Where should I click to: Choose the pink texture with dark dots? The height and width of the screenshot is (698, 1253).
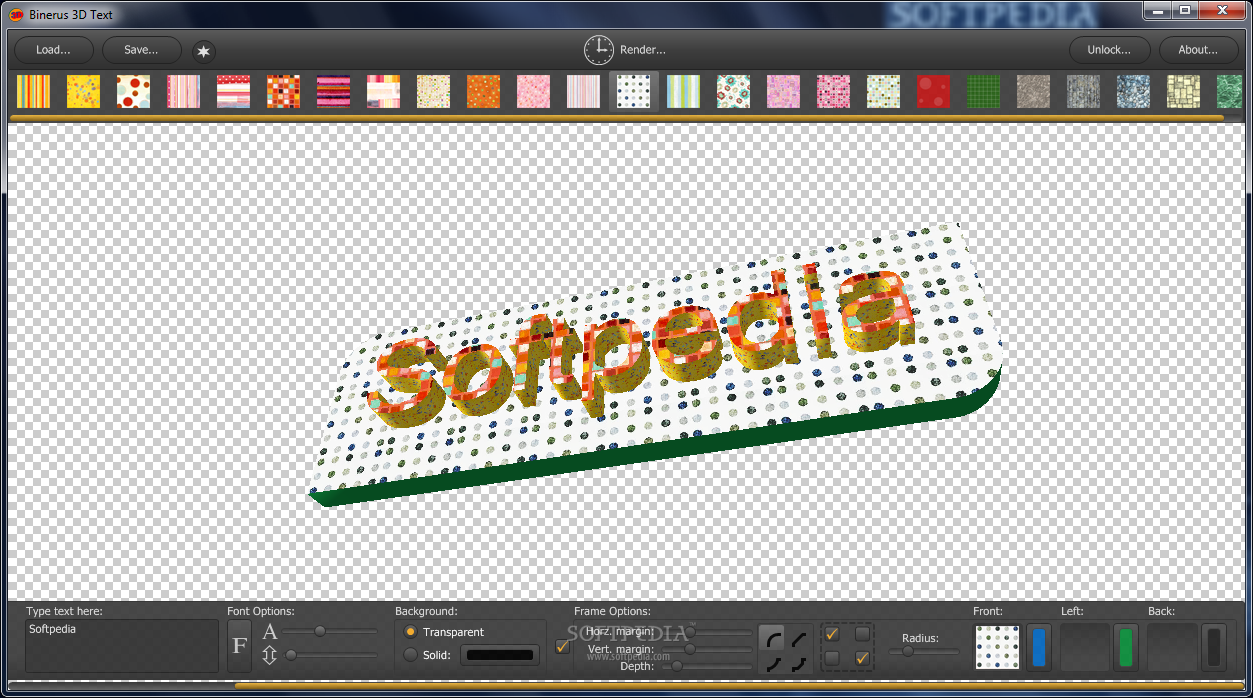pyautogui.click(x=833, y=91)
